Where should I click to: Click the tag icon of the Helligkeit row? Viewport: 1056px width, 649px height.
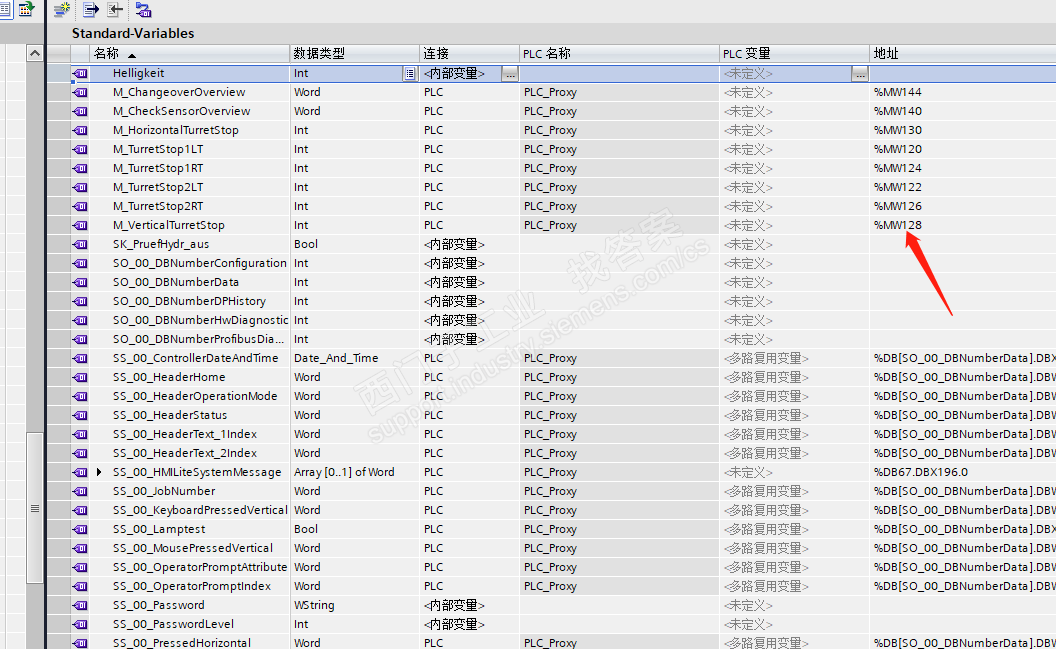coord(80,73)
